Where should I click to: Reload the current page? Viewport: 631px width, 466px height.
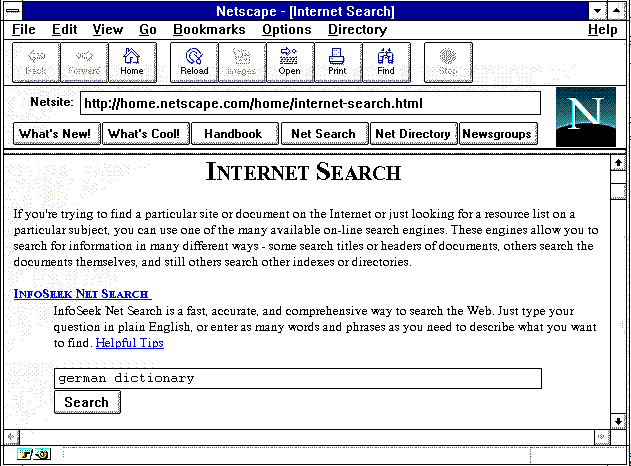tap(194, 62)
